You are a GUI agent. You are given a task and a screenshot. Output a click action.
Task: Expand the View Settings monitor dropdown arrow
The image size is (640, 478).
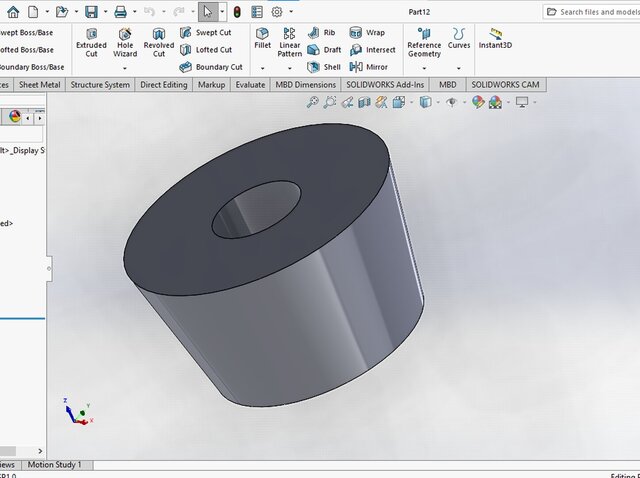(x=535, y=102)
